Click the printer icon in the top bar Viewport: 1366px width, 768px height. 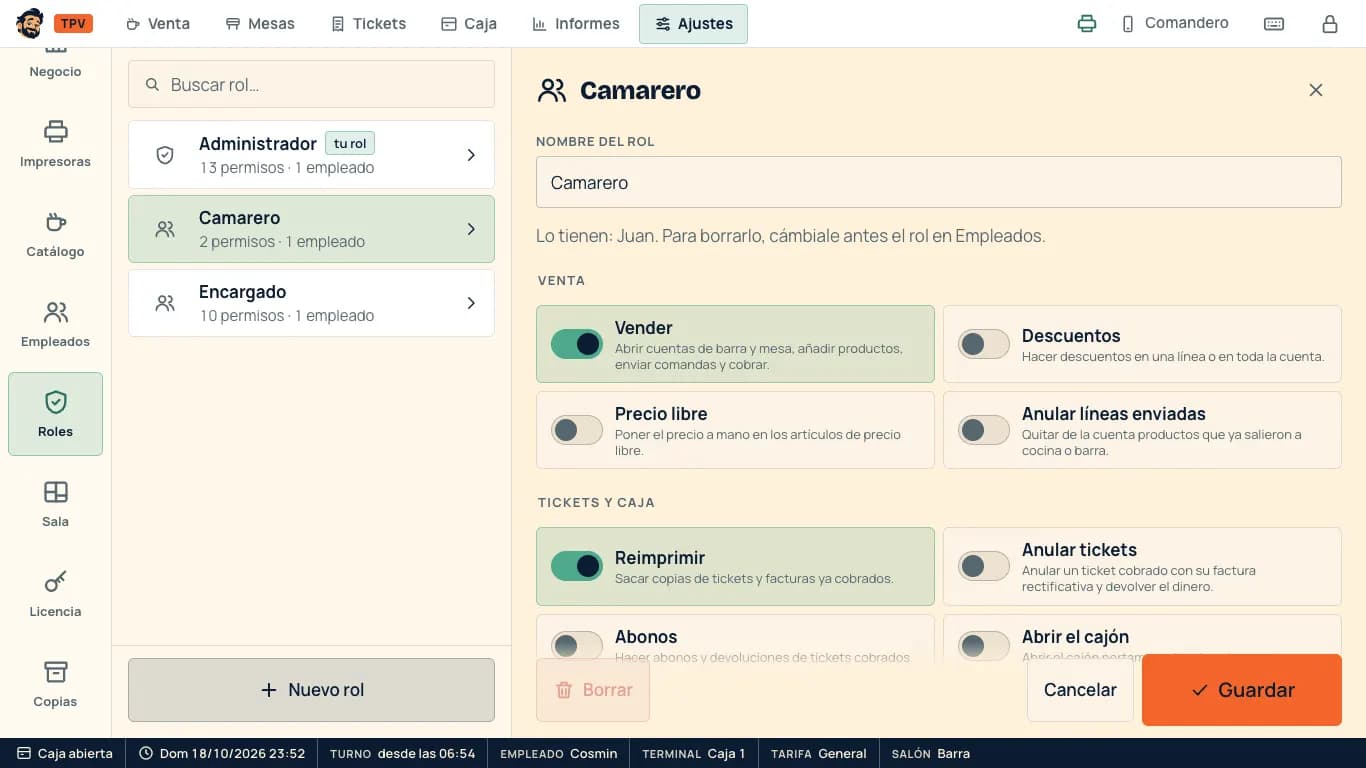pyautogui.click(x=1087, y=24)
